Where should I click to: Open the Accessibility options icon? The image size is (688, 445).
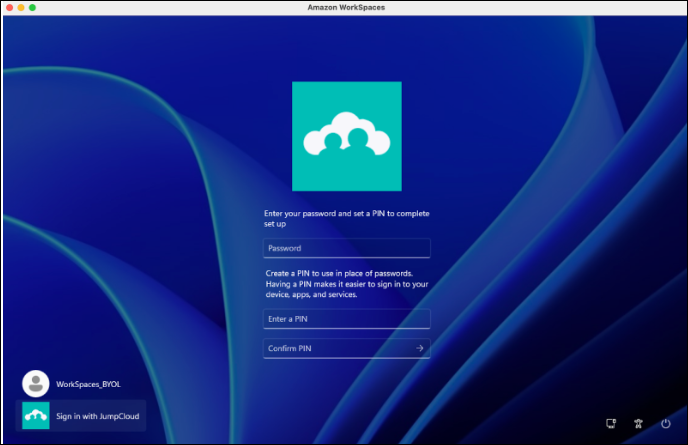click(x=638, y=424)
